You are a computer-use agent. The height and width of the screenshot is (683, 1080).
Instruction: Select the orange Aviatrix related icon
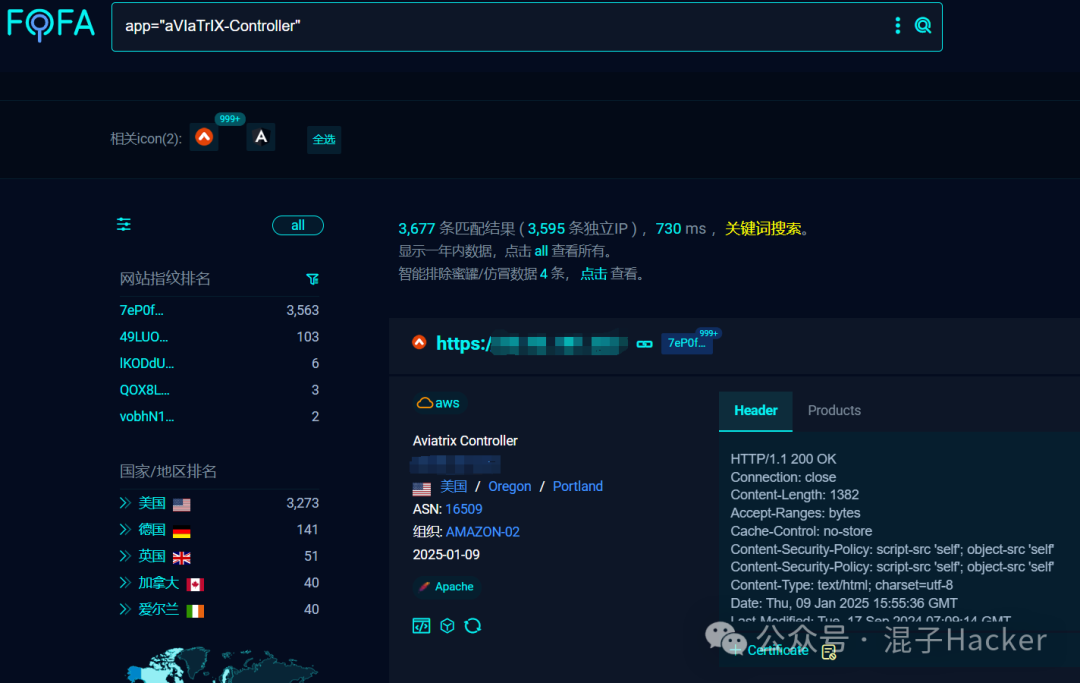(204, 137)
